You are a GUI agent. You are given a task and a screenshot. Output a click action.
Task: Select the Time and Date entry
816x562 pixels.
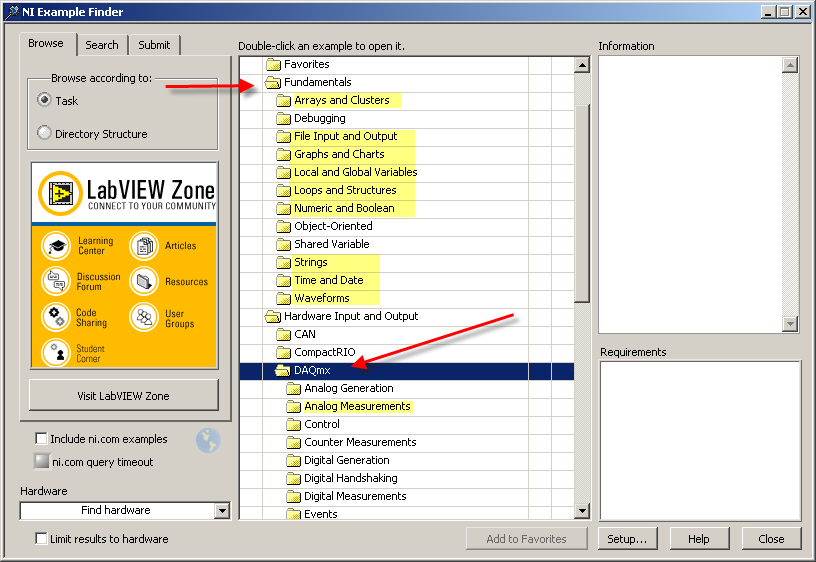(x=328, y=280)
